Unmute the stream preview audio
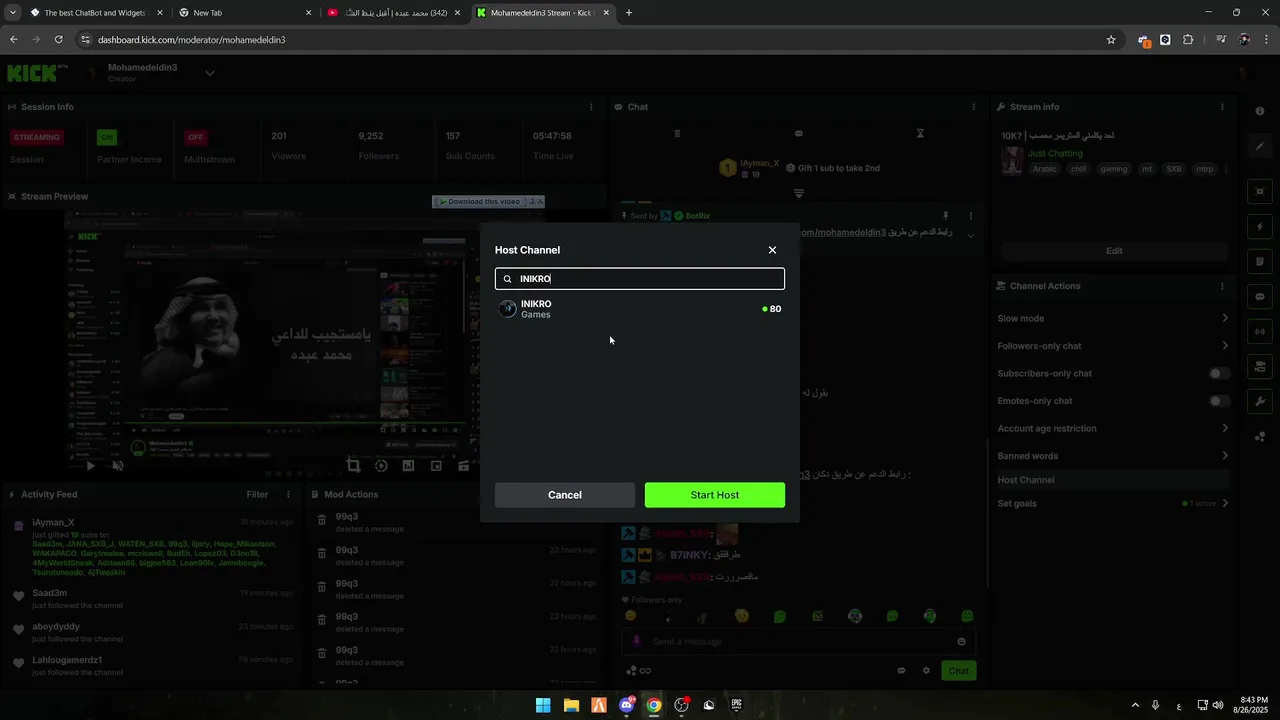1280x720 pixels. pyautogui.click(x=117, y=465)
